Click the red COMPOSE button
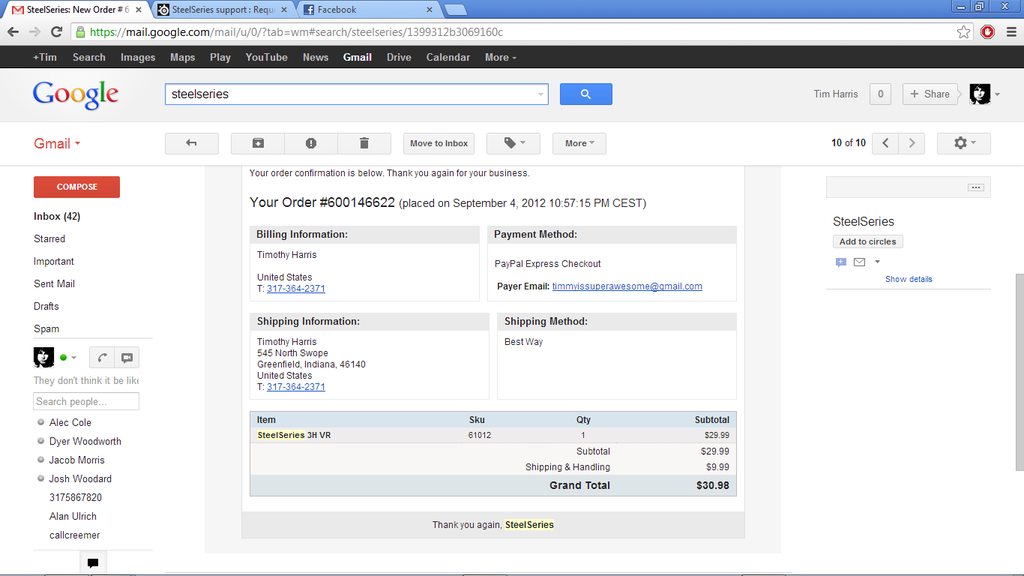 [76, 187]
